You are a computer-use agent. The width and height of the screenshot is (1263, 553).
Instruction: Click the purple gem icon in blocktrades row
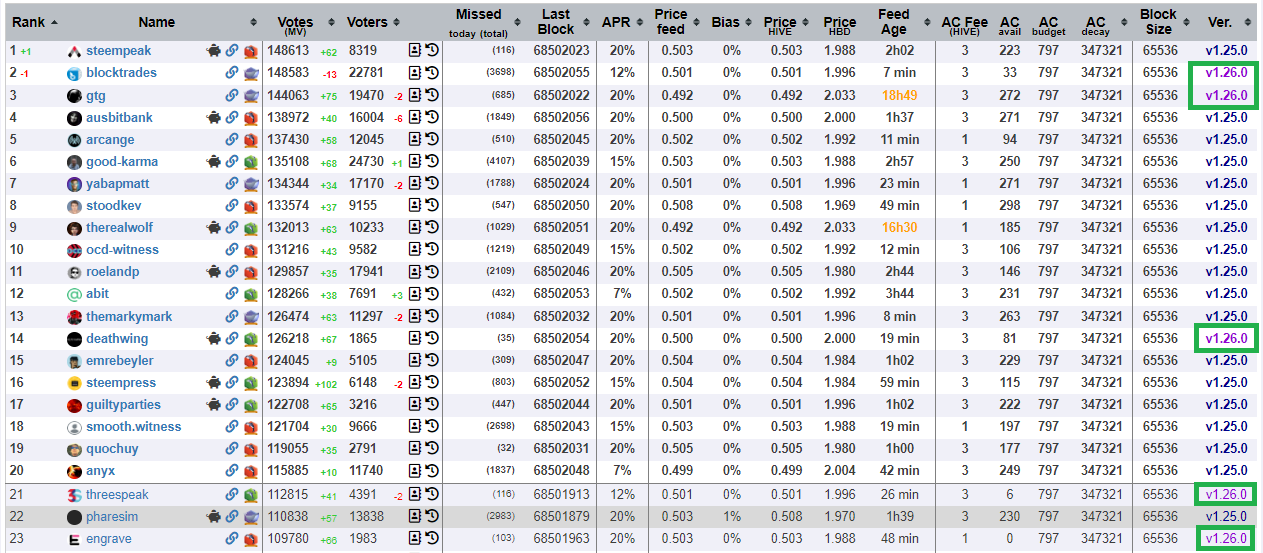pyautogui.click(x=251, y=73)
